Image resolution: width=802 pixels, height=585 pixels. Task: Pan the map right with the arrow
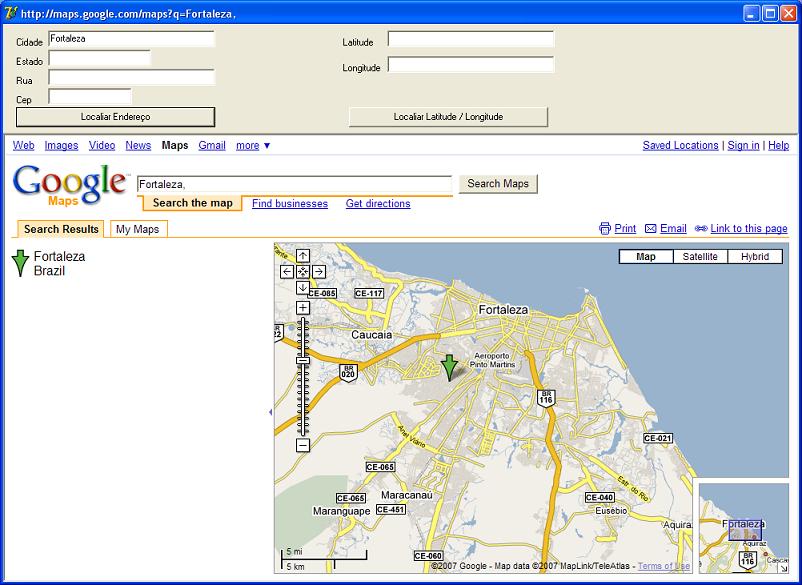[x=319, y=271]
